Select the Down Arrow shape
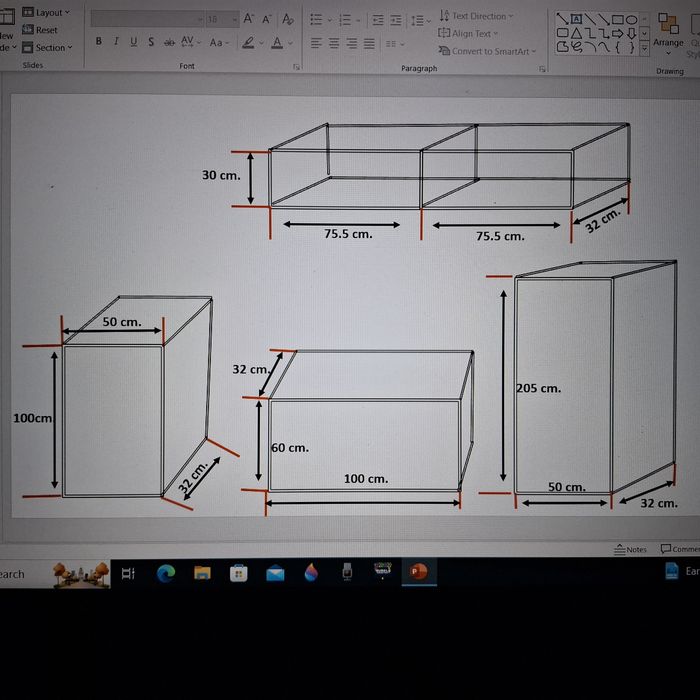The width and height of the screenshot is (700, 700). click(631, 33)
